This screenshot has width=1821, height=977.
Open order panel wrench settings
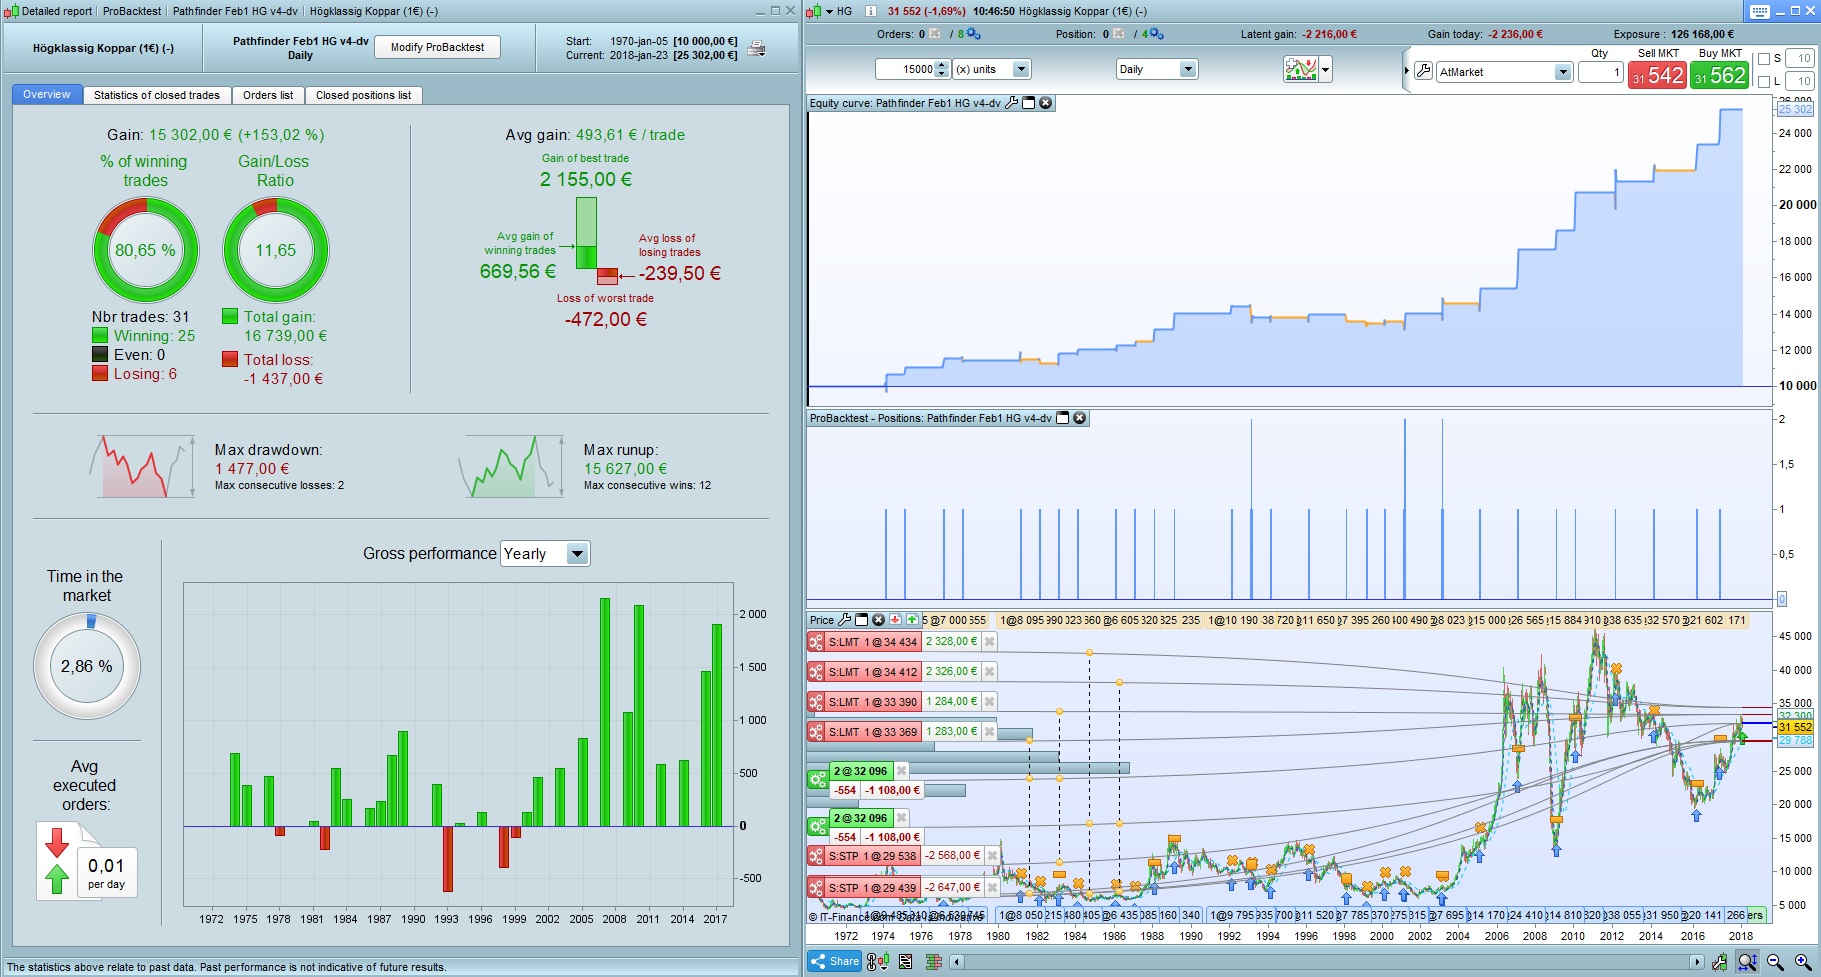tap(1423, 71)
